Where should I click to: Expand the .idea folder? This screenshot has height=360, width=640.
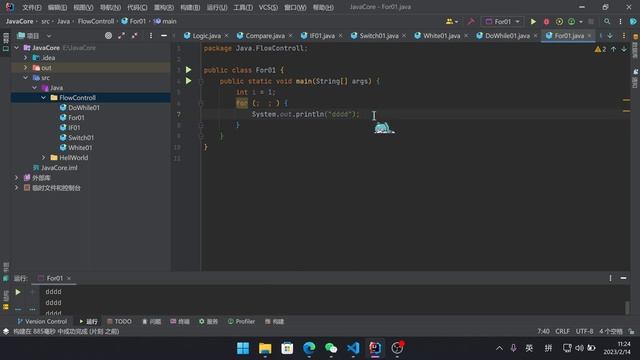pos(25,58)
